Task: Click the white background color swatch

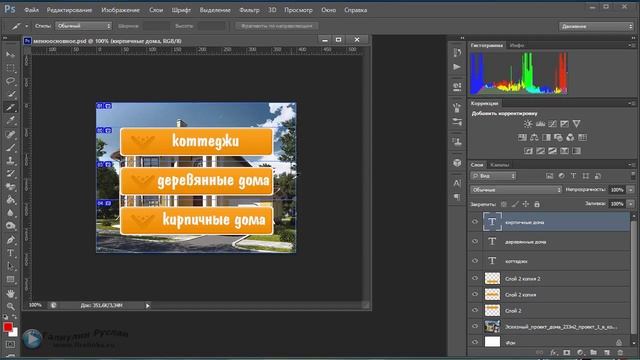Action: click(x=14, y=333)
